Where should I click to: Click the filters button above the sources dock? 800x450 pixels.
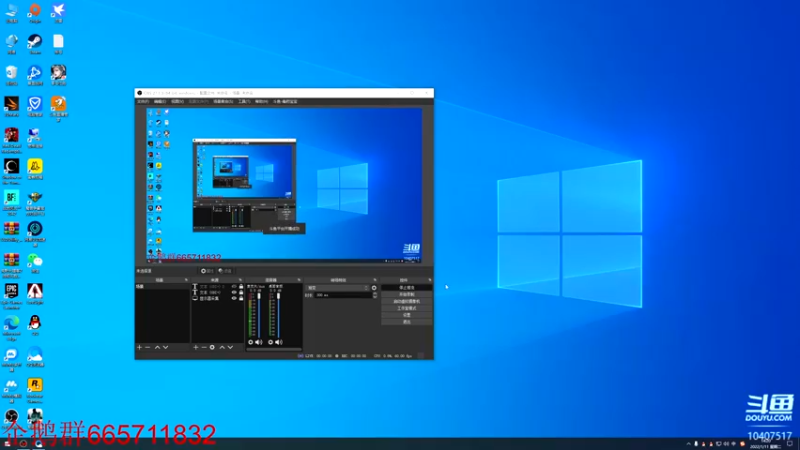[225, 271]
